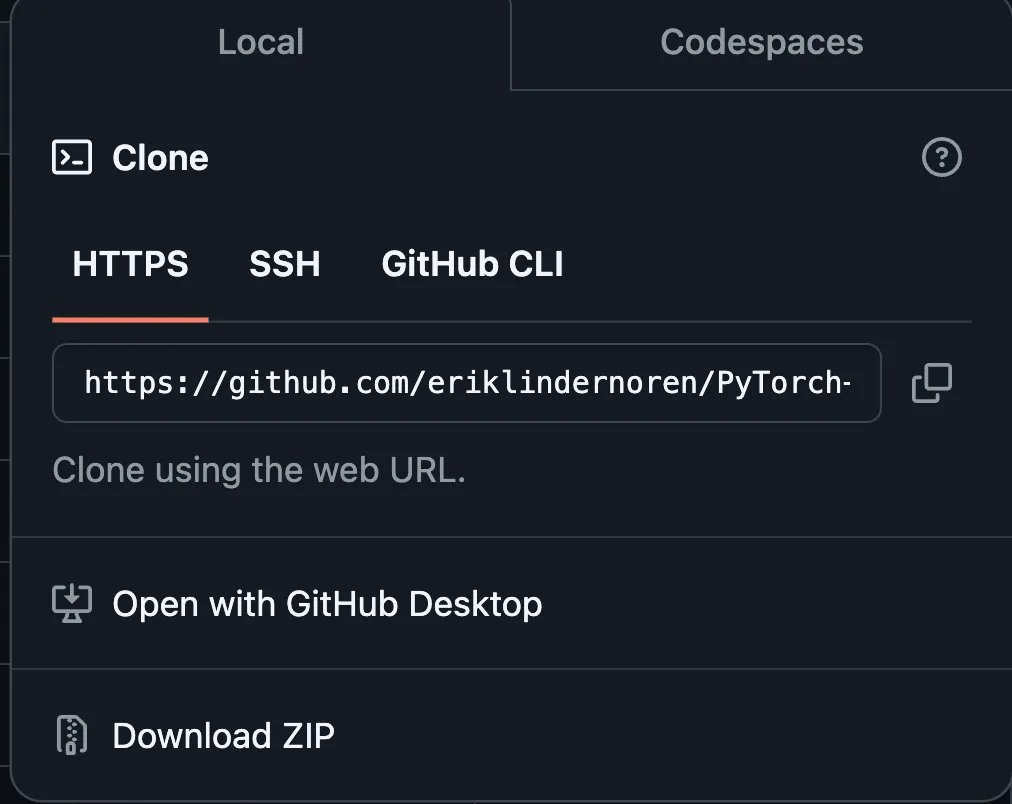This screenshot has height=804, width=1012.
Task: Open with GitHub Desktop
Action: point(327,604)
